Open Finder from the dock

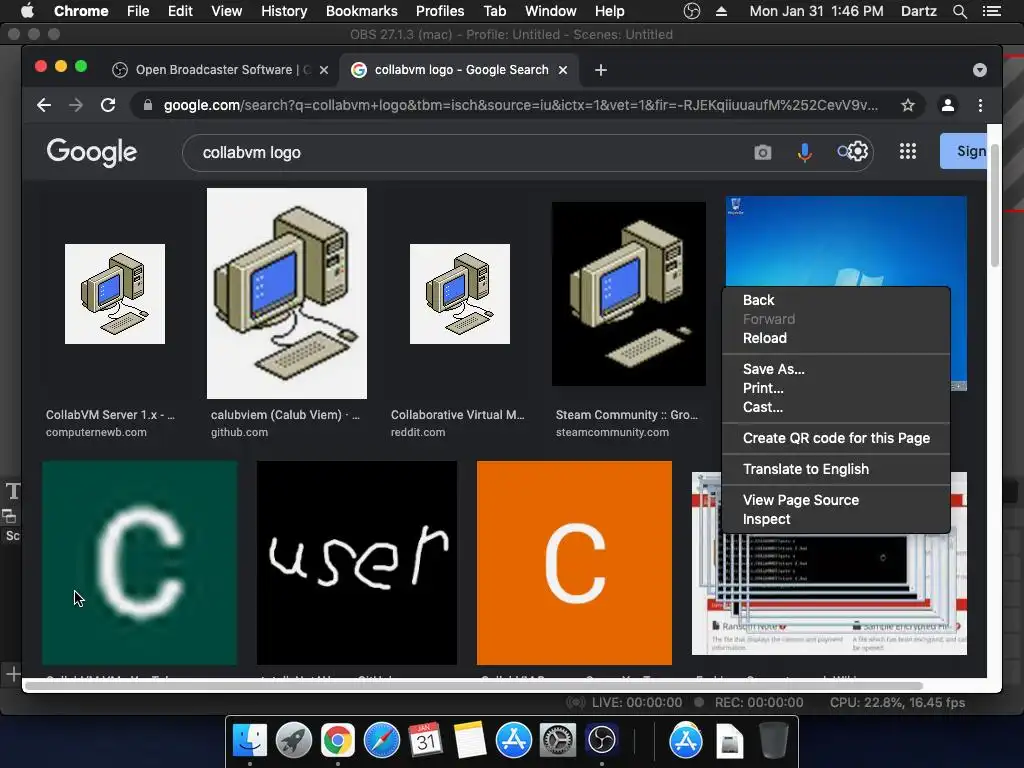pos(250,740)
